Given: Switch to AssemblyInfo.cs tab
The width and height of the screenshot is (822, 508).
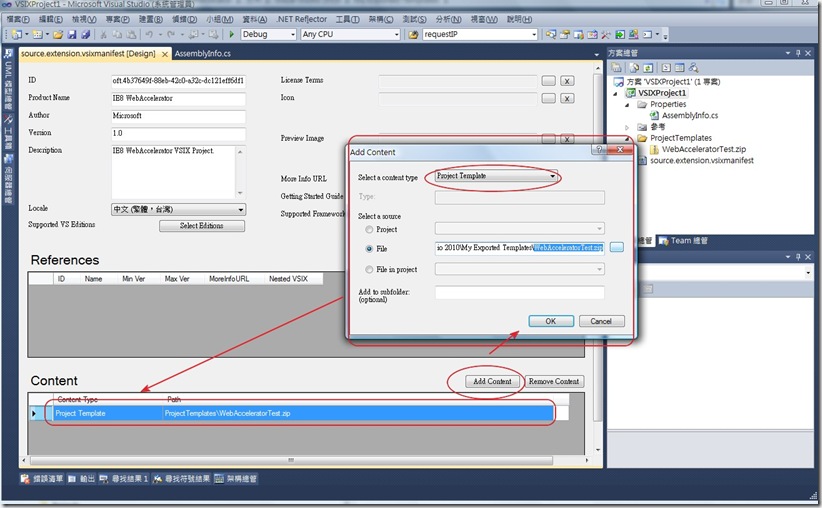Looking at the screenshot, I should [203, 53].
